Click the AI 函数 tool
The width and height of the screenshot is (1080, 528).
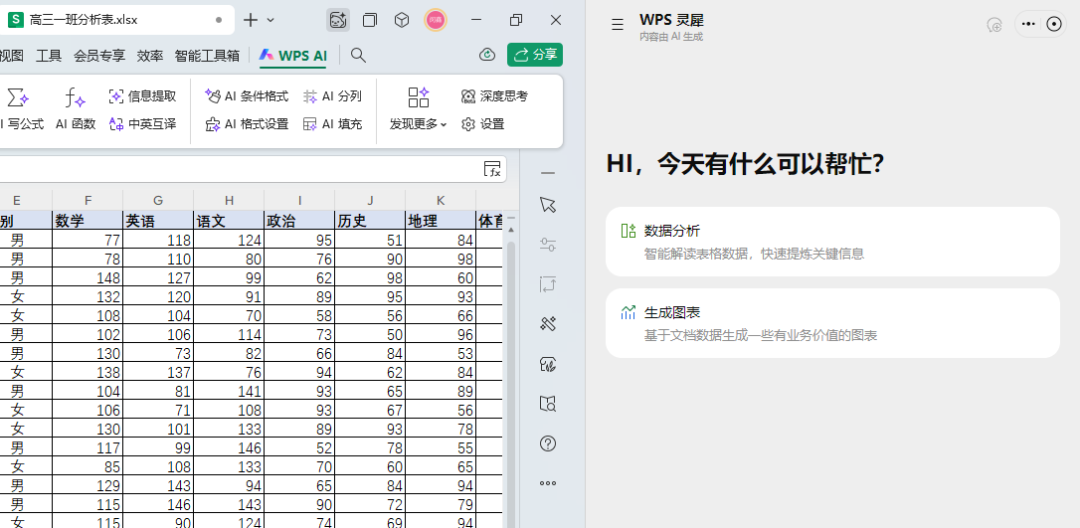coord(75,109)
